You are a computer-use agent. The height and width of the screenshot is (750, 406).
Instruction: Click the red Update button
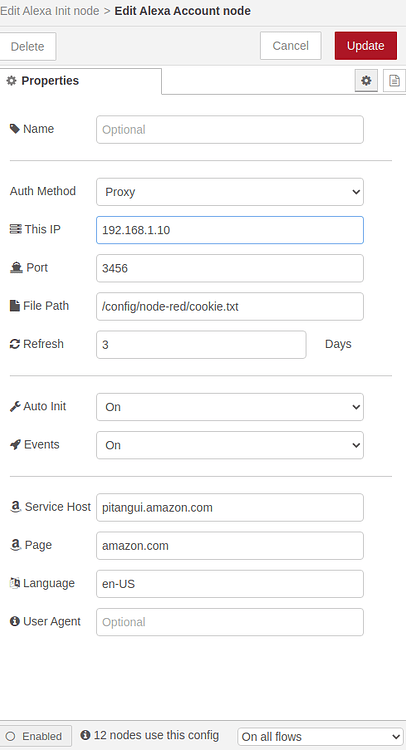[366, 46]
